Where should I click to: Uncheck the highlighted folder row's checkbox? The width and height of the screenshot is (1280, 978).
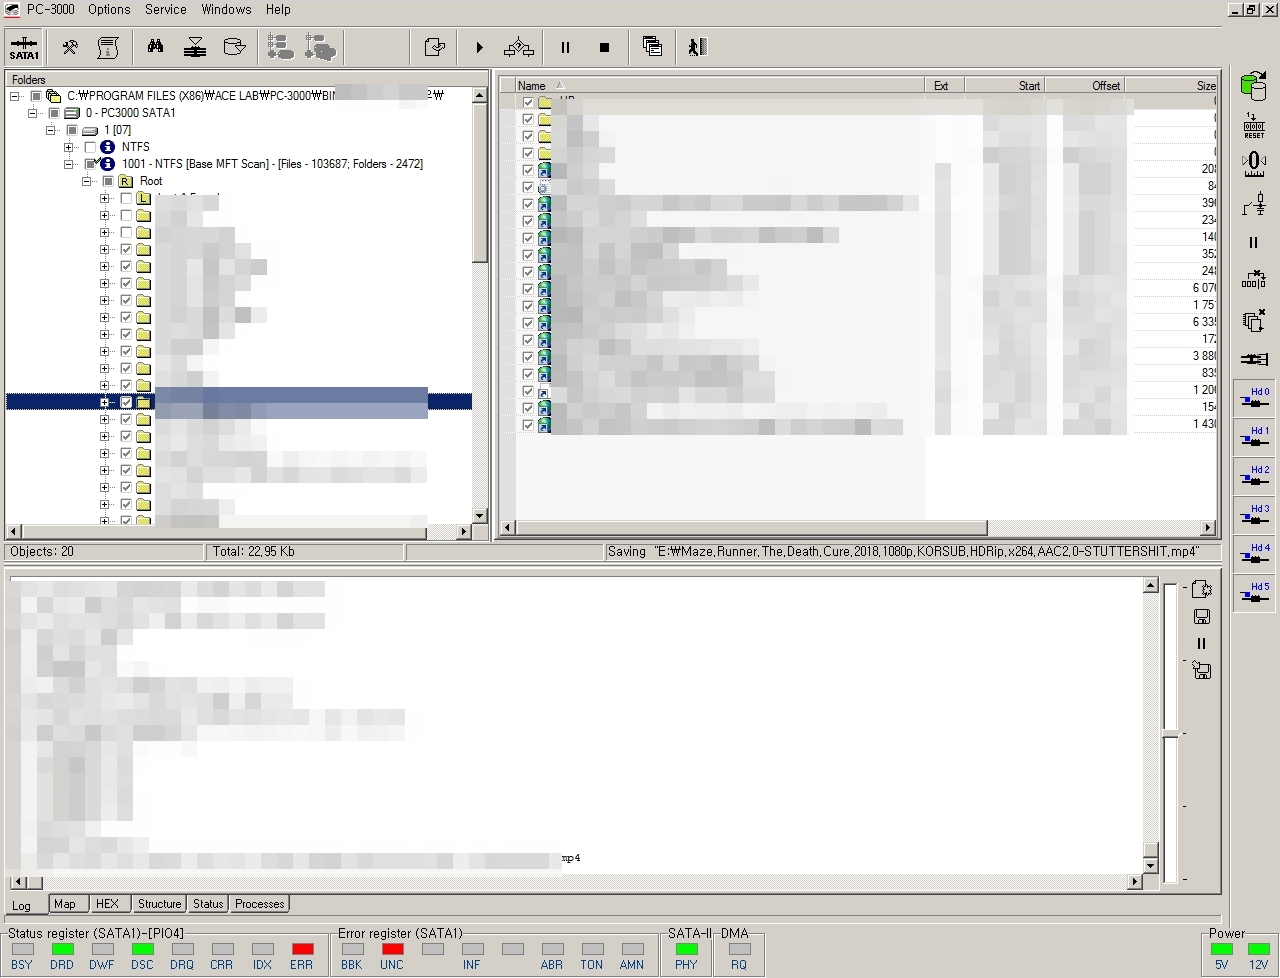[x=126, y=402]
